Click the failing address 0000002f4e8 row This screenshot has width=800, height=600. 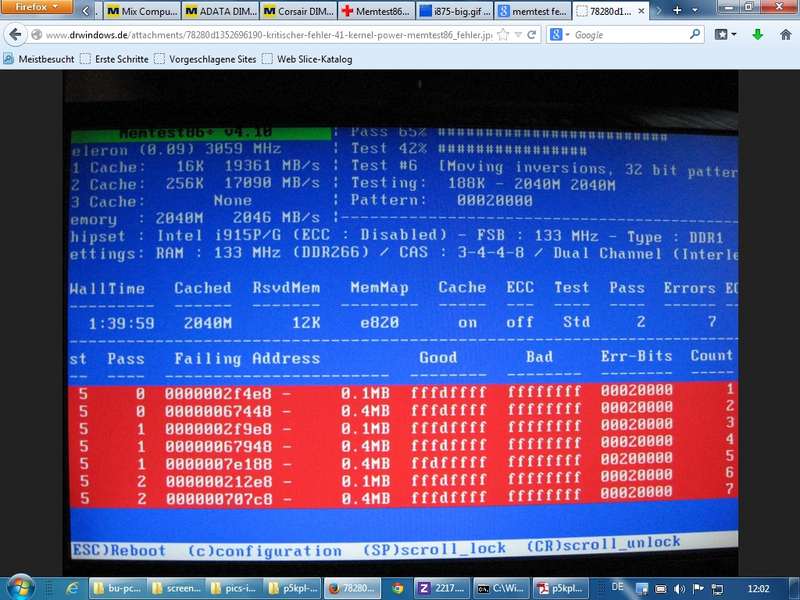coord(403,392)
